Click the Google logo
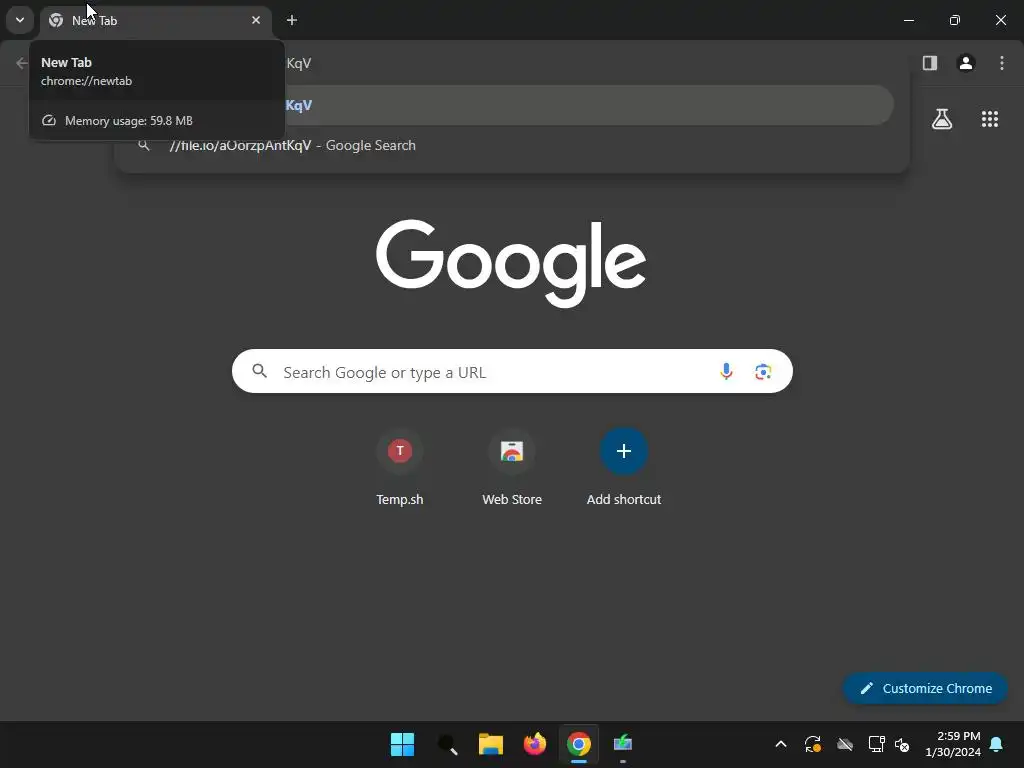1024x768 pixels. 511,263
